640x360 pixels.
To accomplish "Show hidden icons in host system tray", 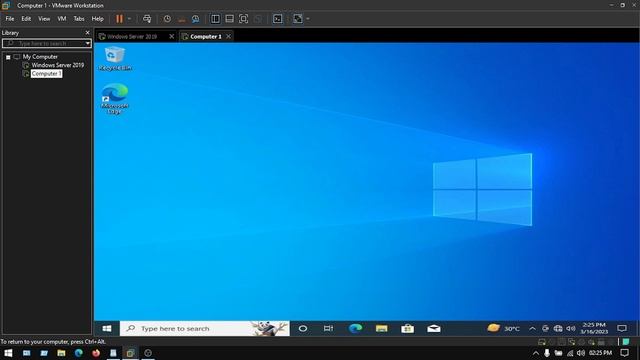I will 536,353.
